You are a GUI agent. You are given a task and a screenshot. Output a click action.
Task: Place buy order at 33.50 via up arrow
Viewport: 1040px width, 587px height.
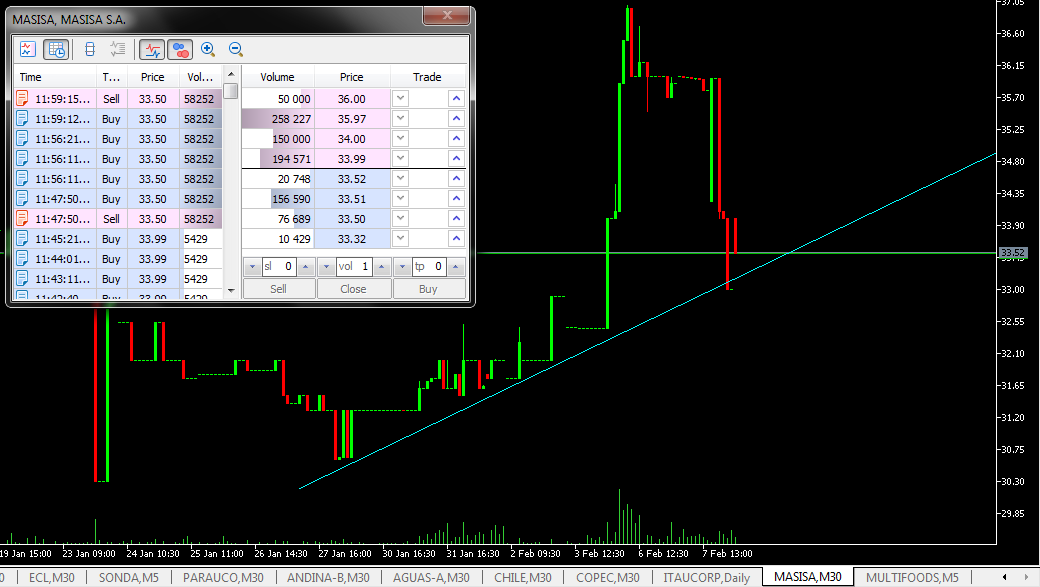pos(456,218)
